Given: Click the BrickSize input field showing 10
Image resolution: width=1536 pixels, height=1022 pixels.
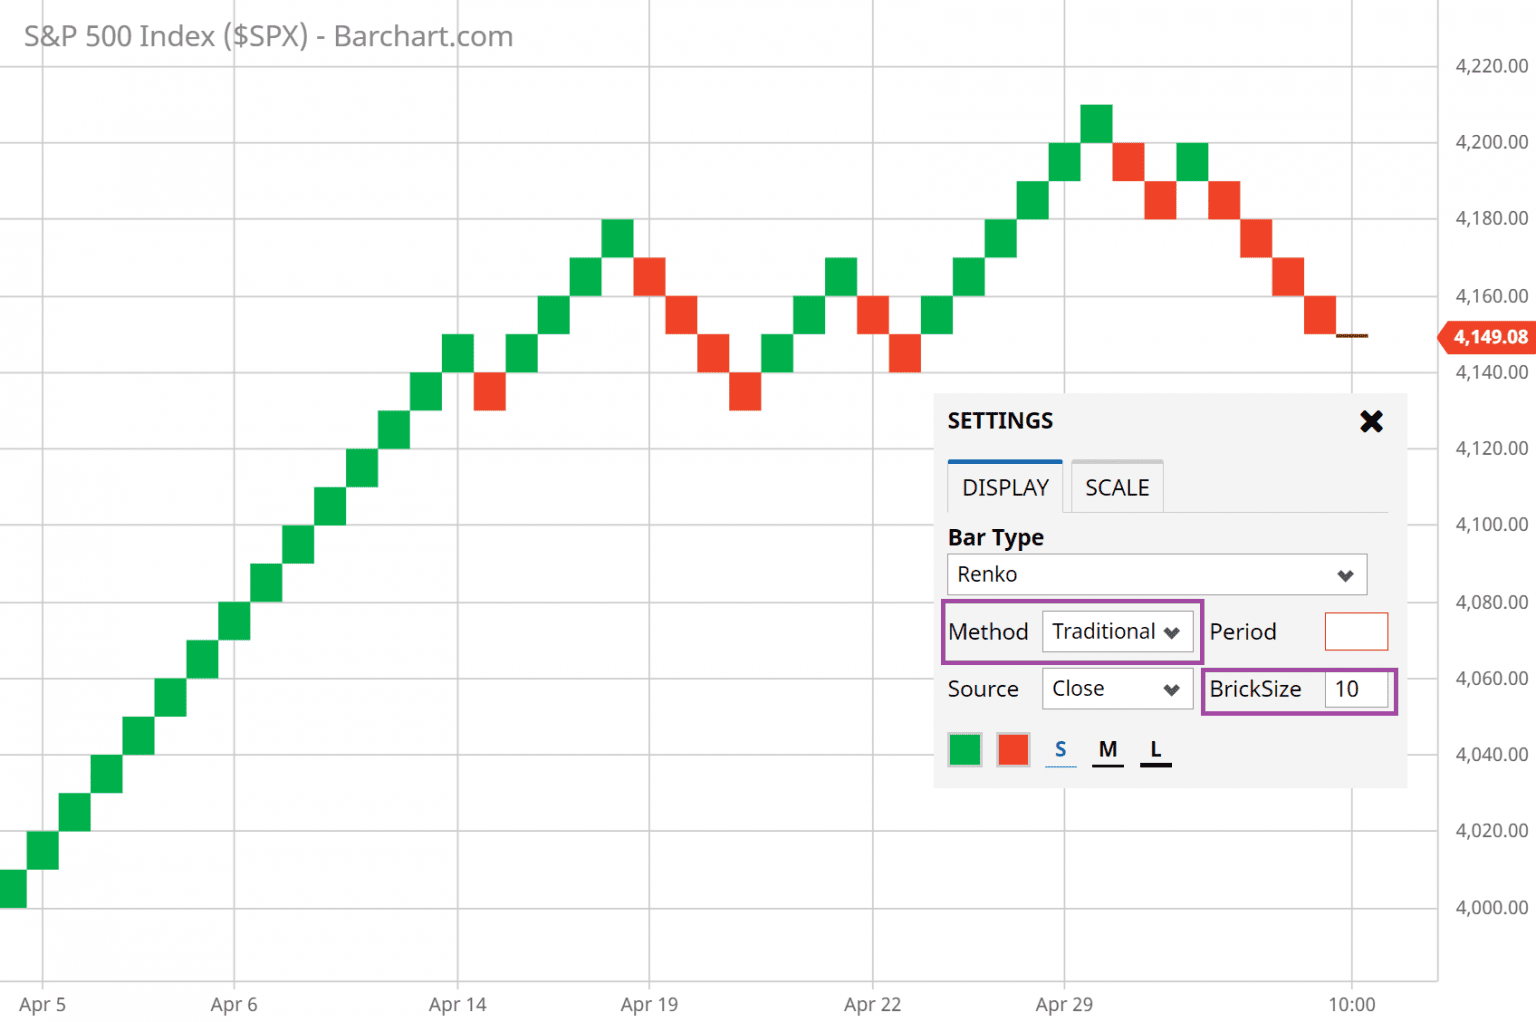Looking at the screenshot, I should (1356, 689).
